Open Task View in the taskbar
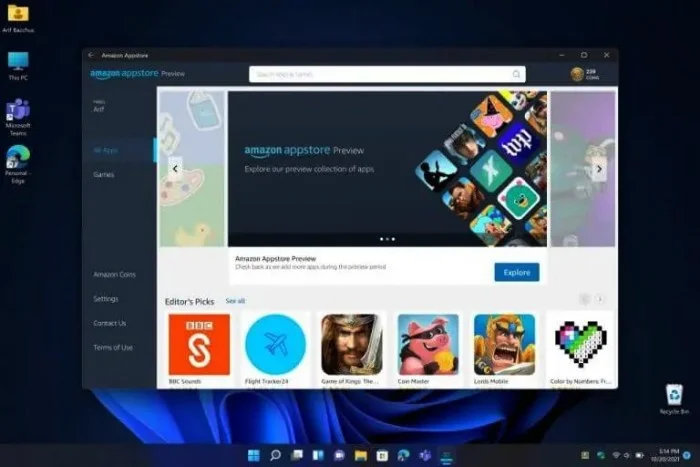This screenshot has width=700, height=467. coord(296,455)
